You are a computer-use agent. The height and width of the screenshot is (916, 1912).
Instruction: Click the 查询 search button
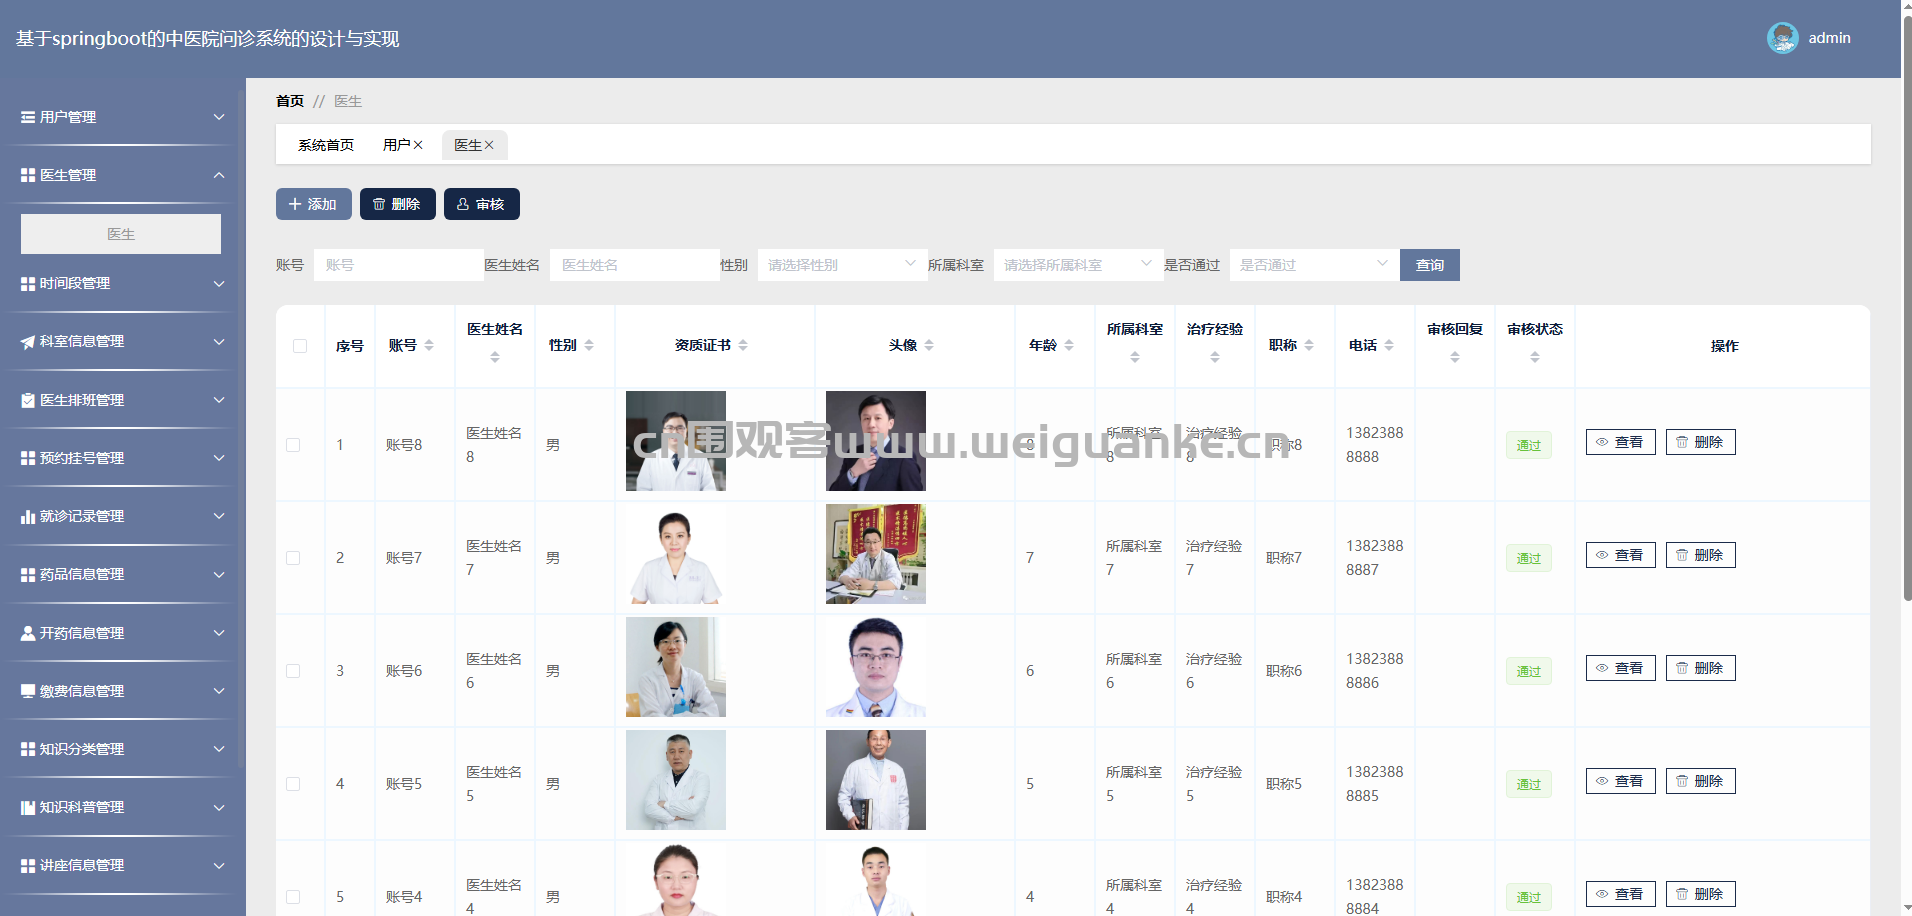(x=1429, y=265)
